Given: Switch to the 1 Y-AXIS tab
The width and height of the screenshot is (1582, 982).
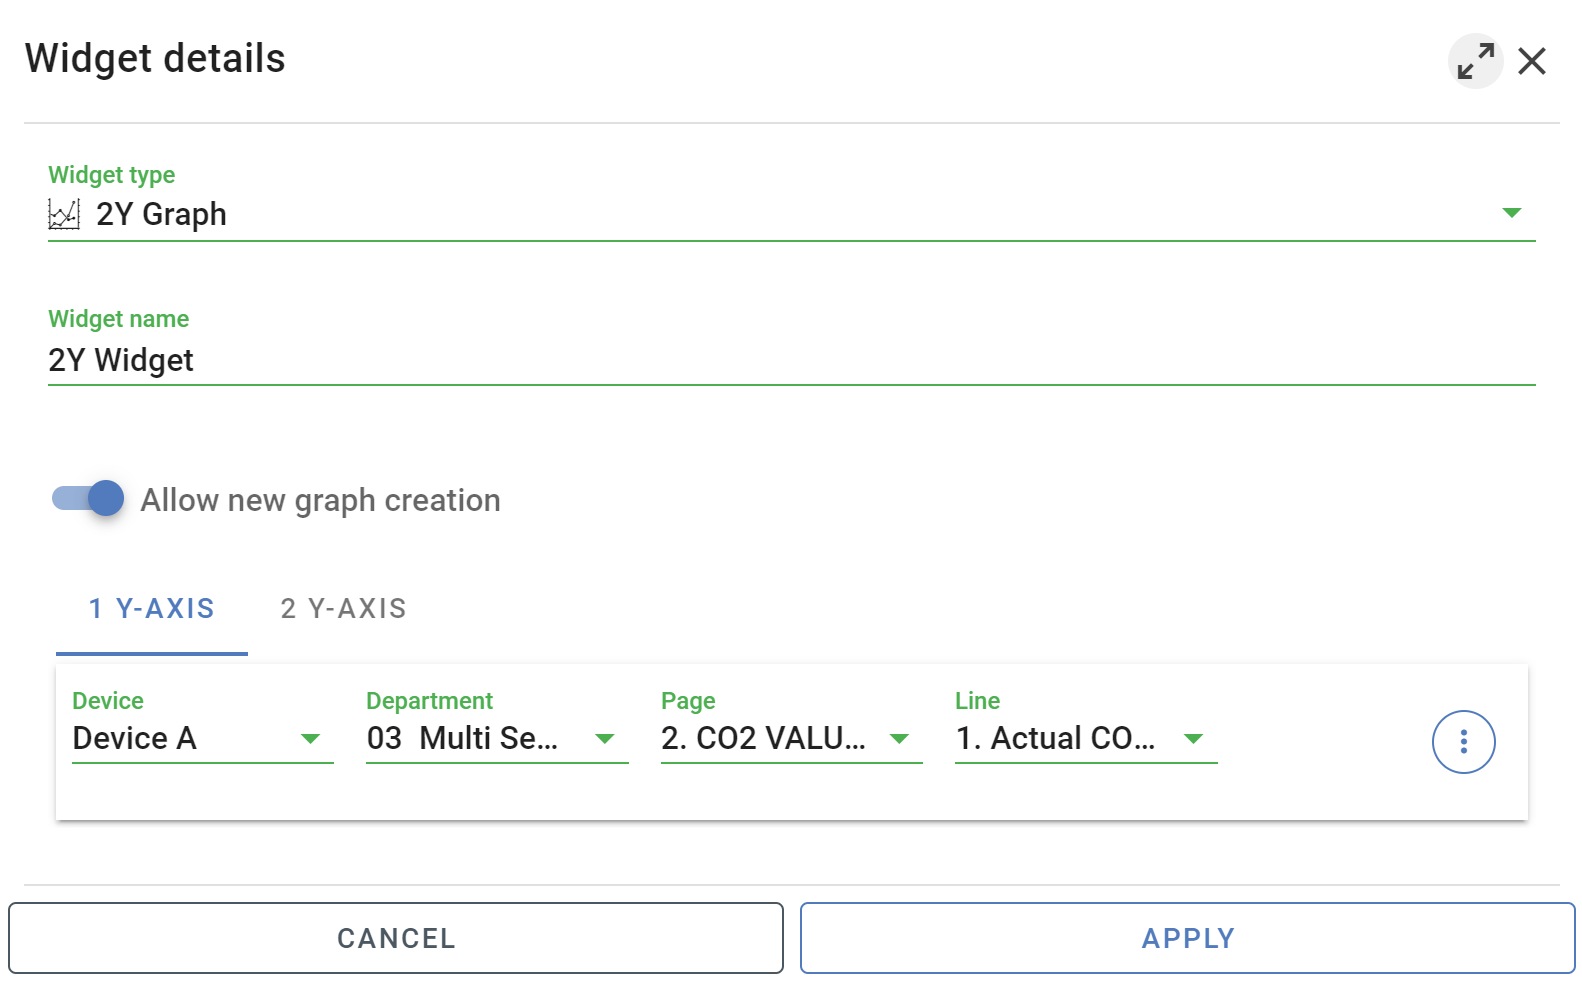Looking at the screenshot, I should 152,609.
